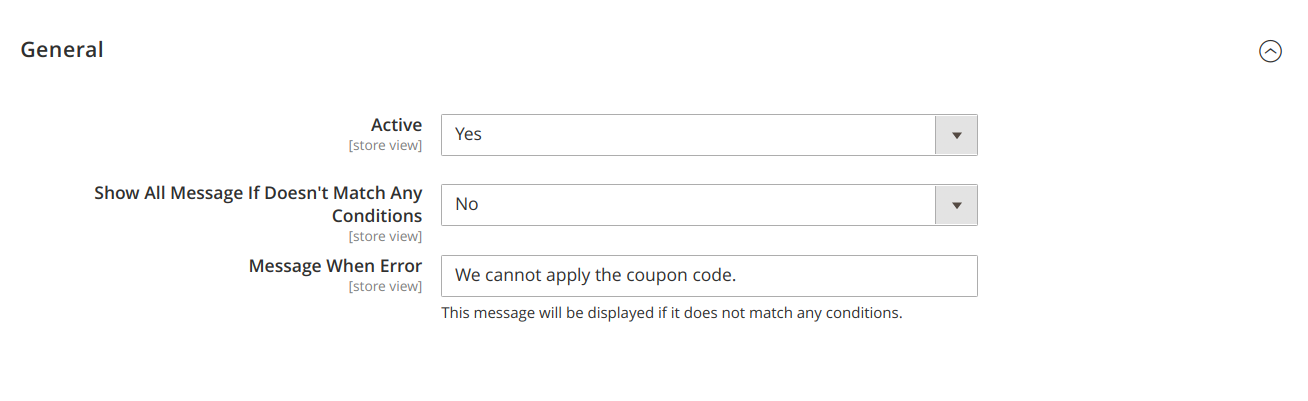
Task: Click the store view scope under Active
Action: (385, 146)
